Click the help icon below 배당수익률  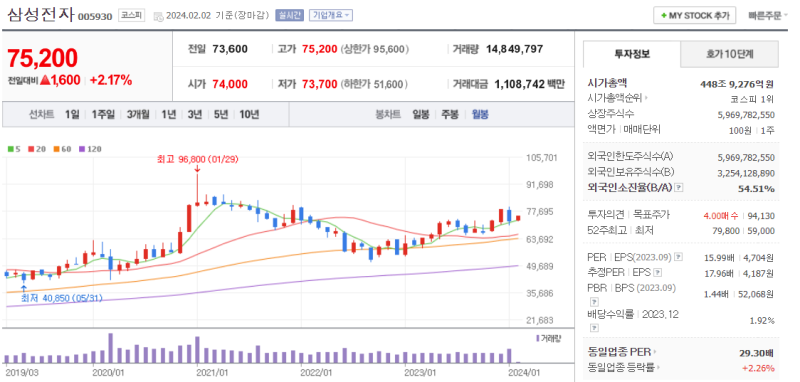[593, 328]
